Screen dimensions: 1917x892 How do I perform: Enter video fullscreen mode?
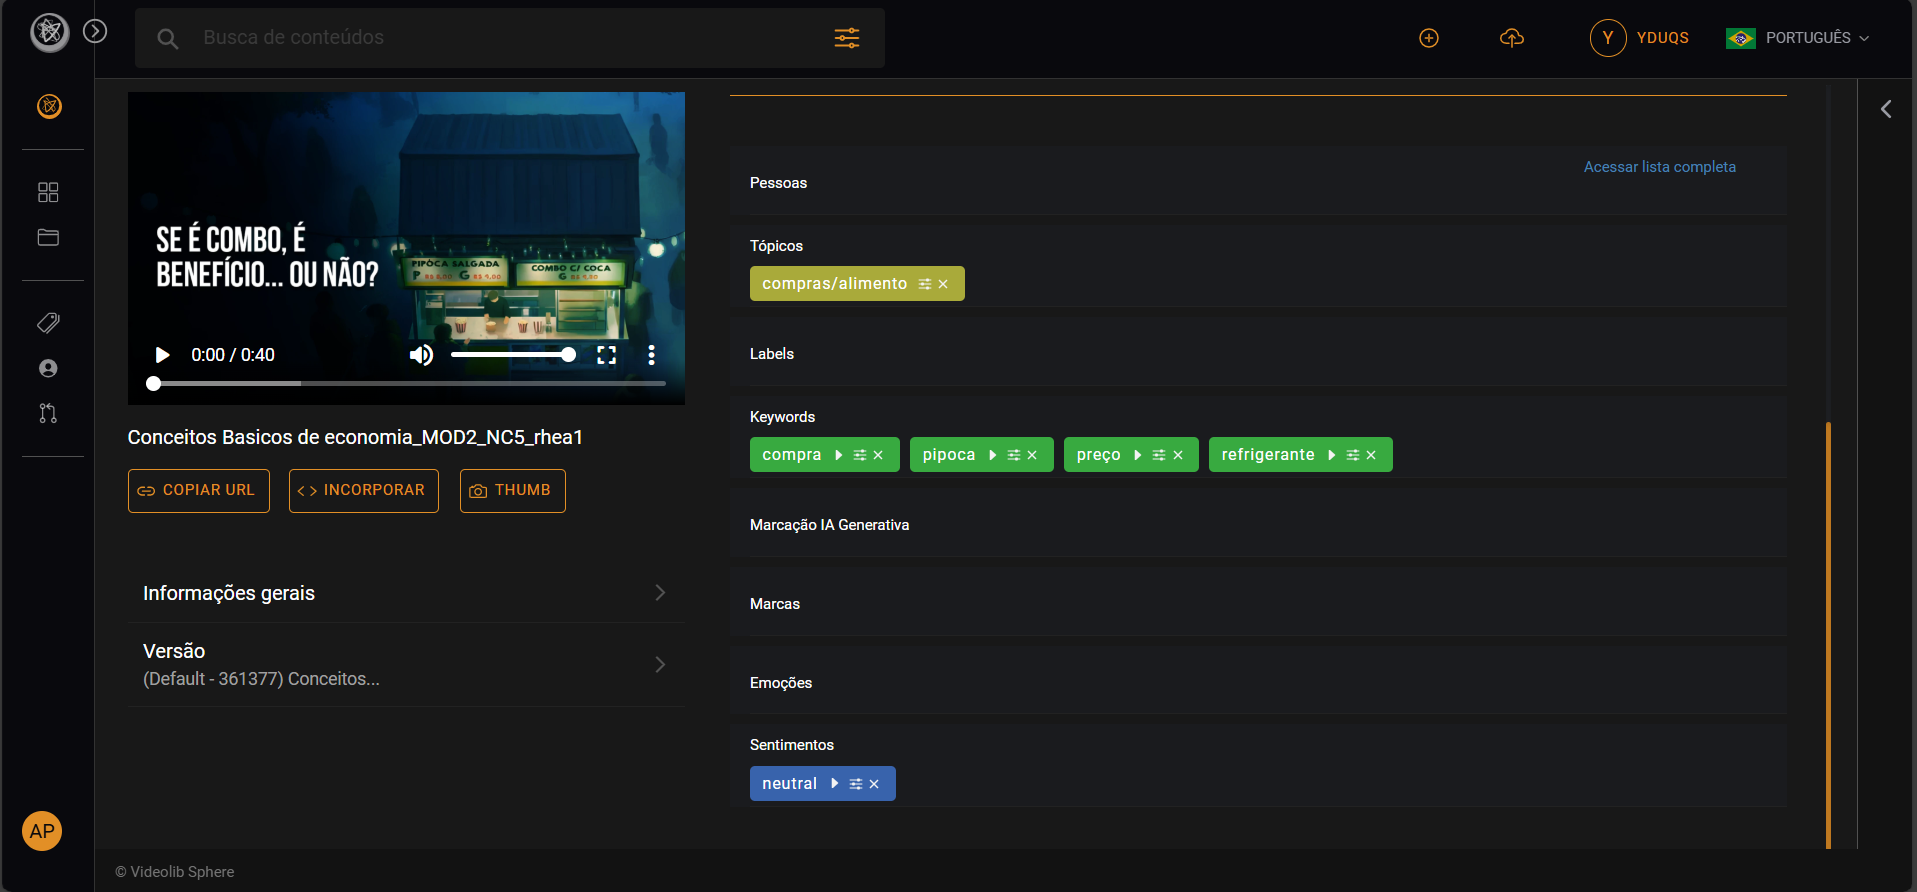click(606, 355)
